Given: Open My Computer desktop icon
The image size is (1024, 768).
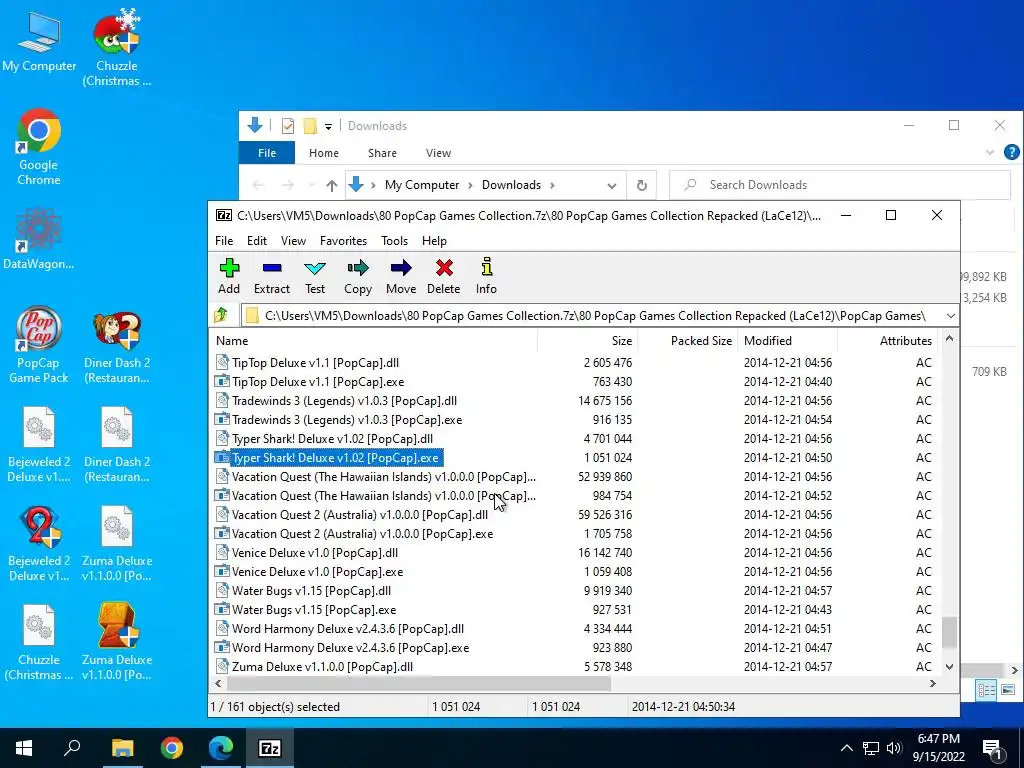Looking at the screenshot, I should click(x=39, y=42).
